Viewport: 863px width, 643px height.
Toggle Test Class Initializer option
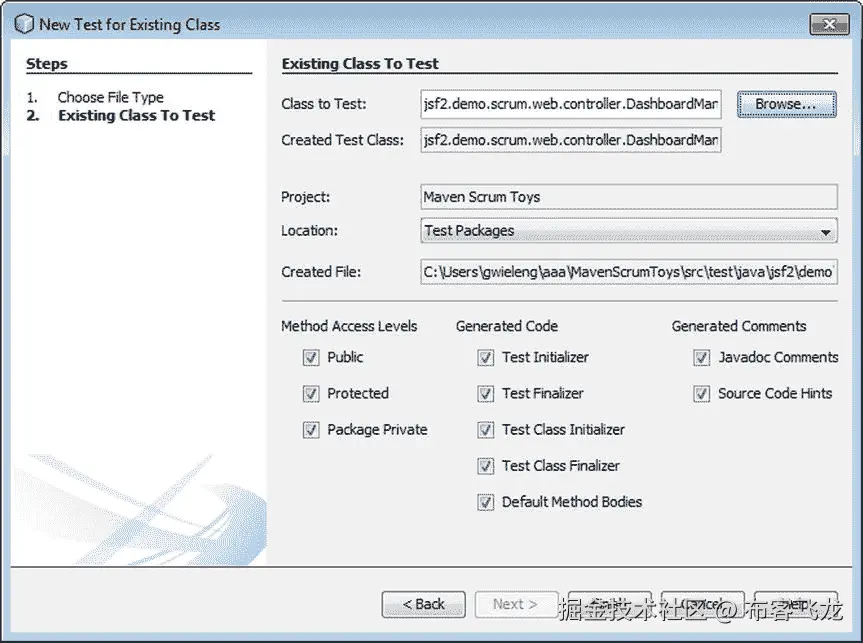point(485,429)
